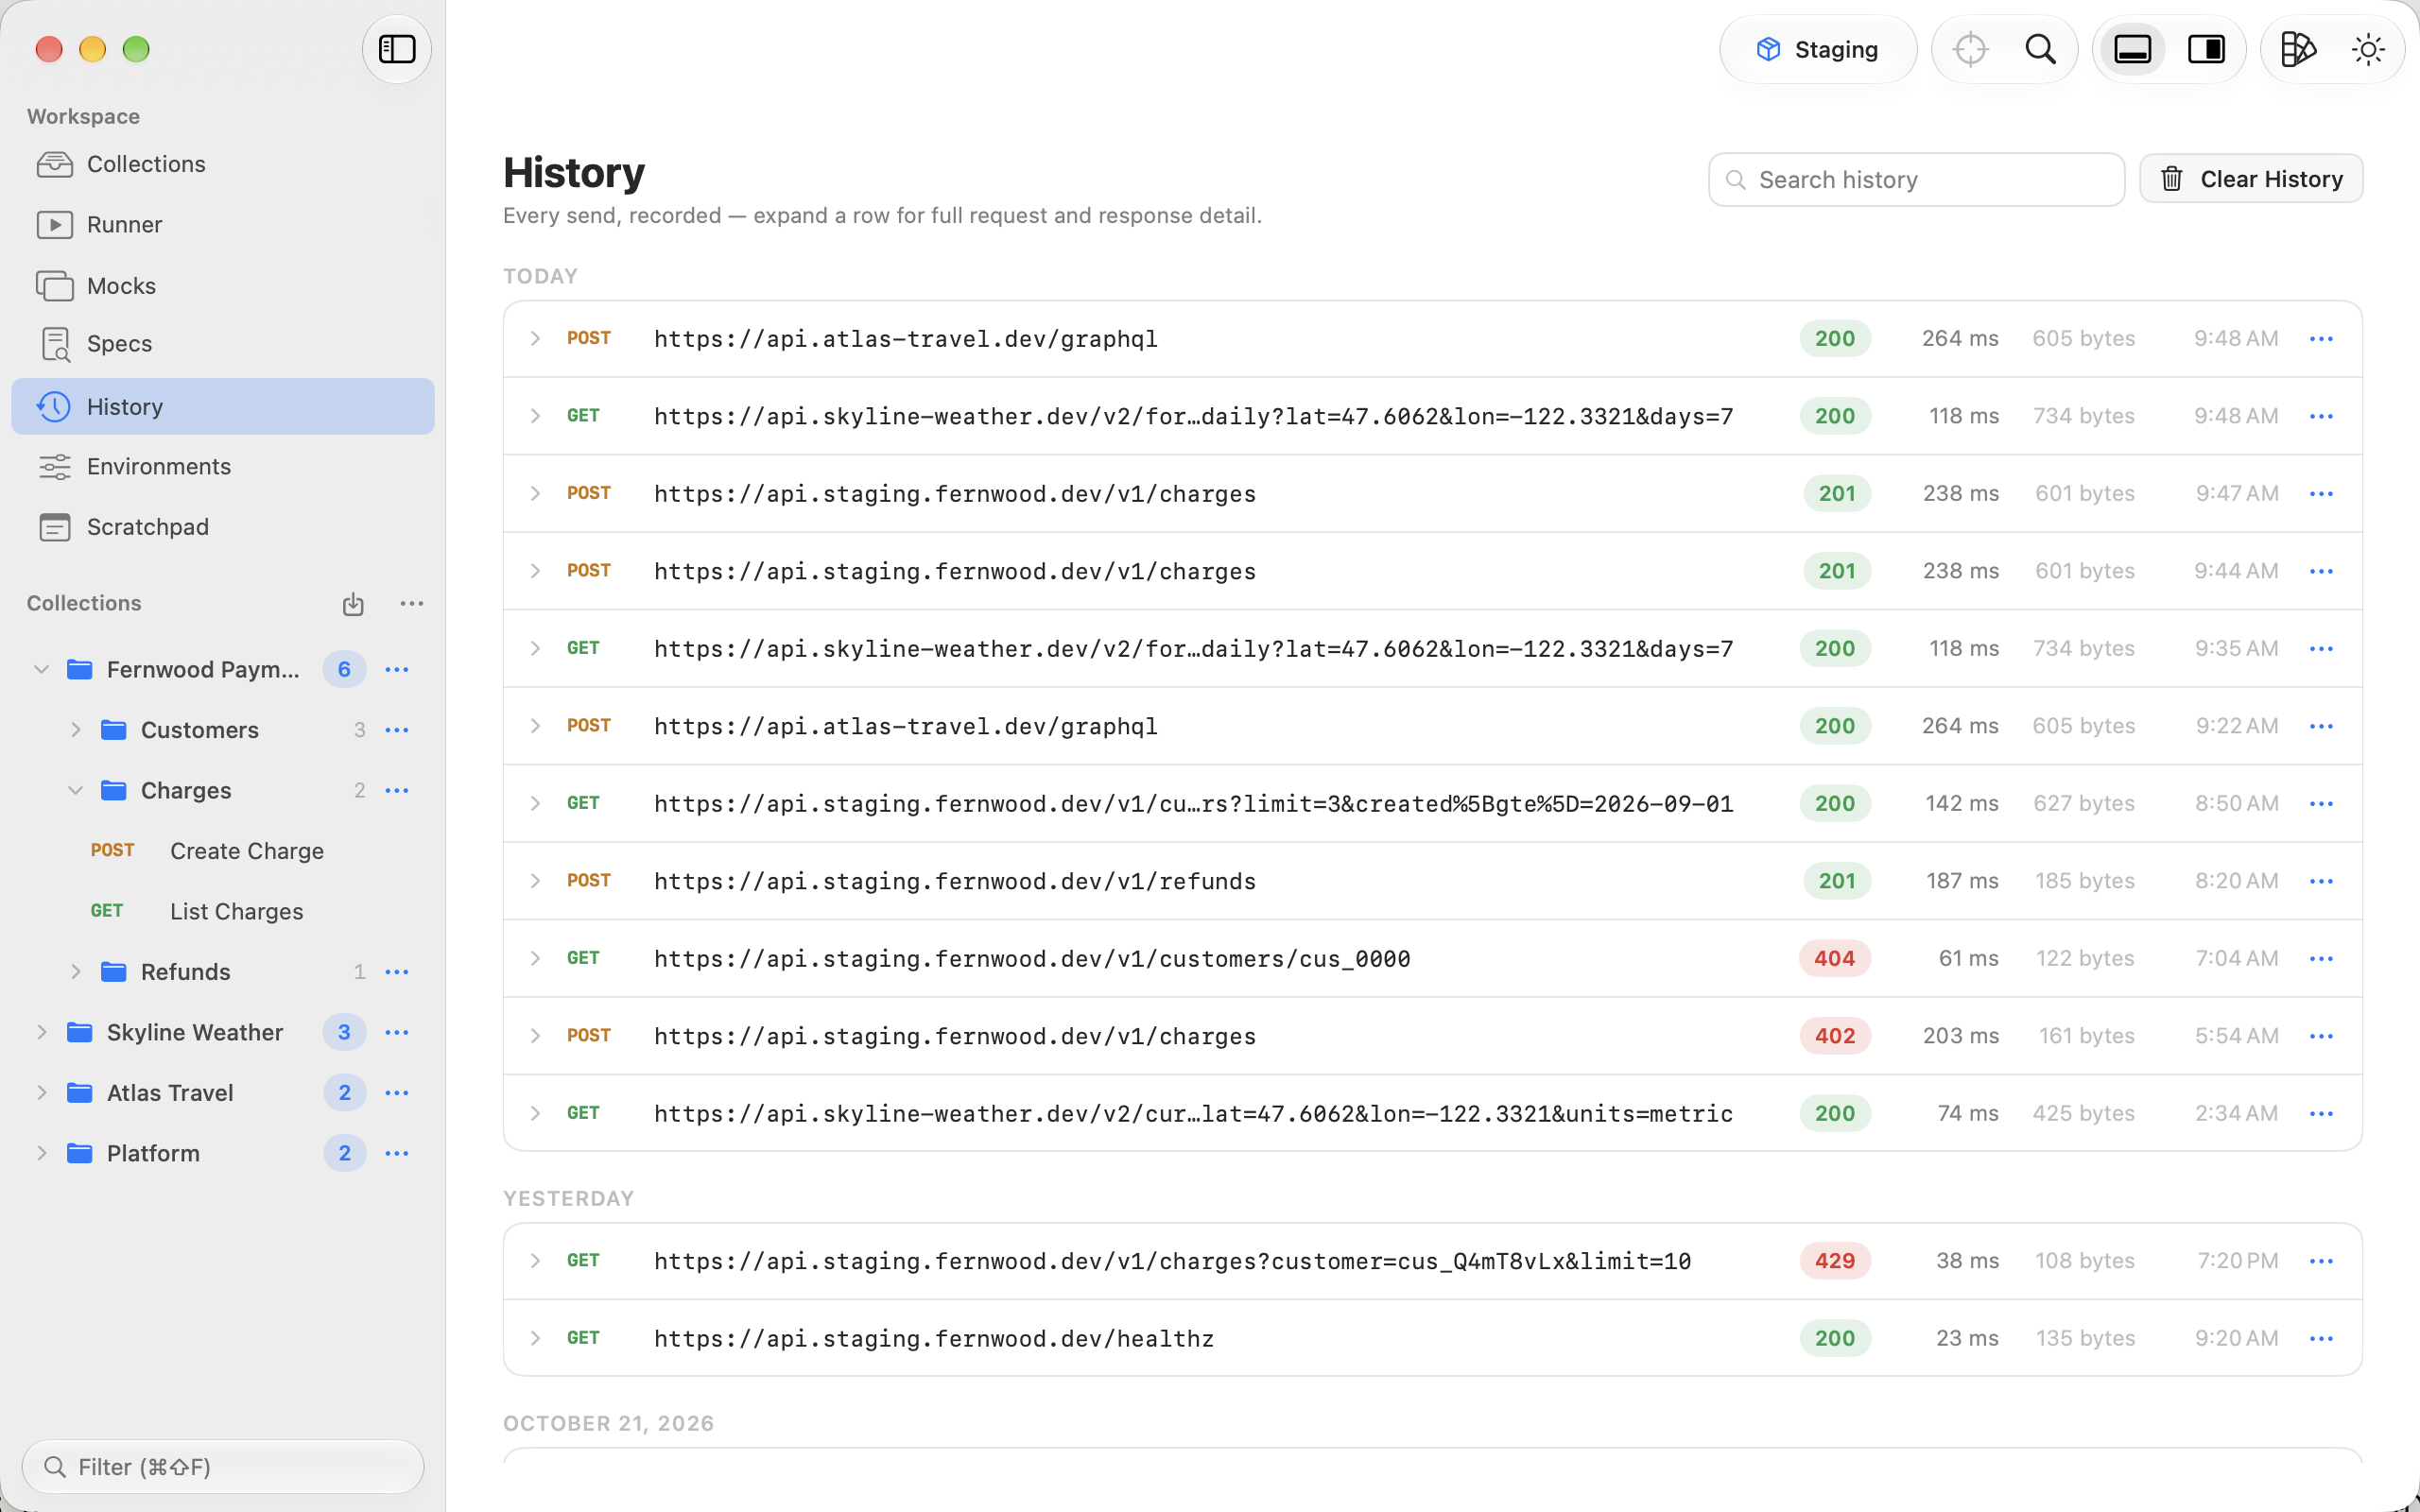This screenshot has width=2420, height=1512.
Task: Expand the 429 charges row from yesterday
Action: [x=535, y=1261]
